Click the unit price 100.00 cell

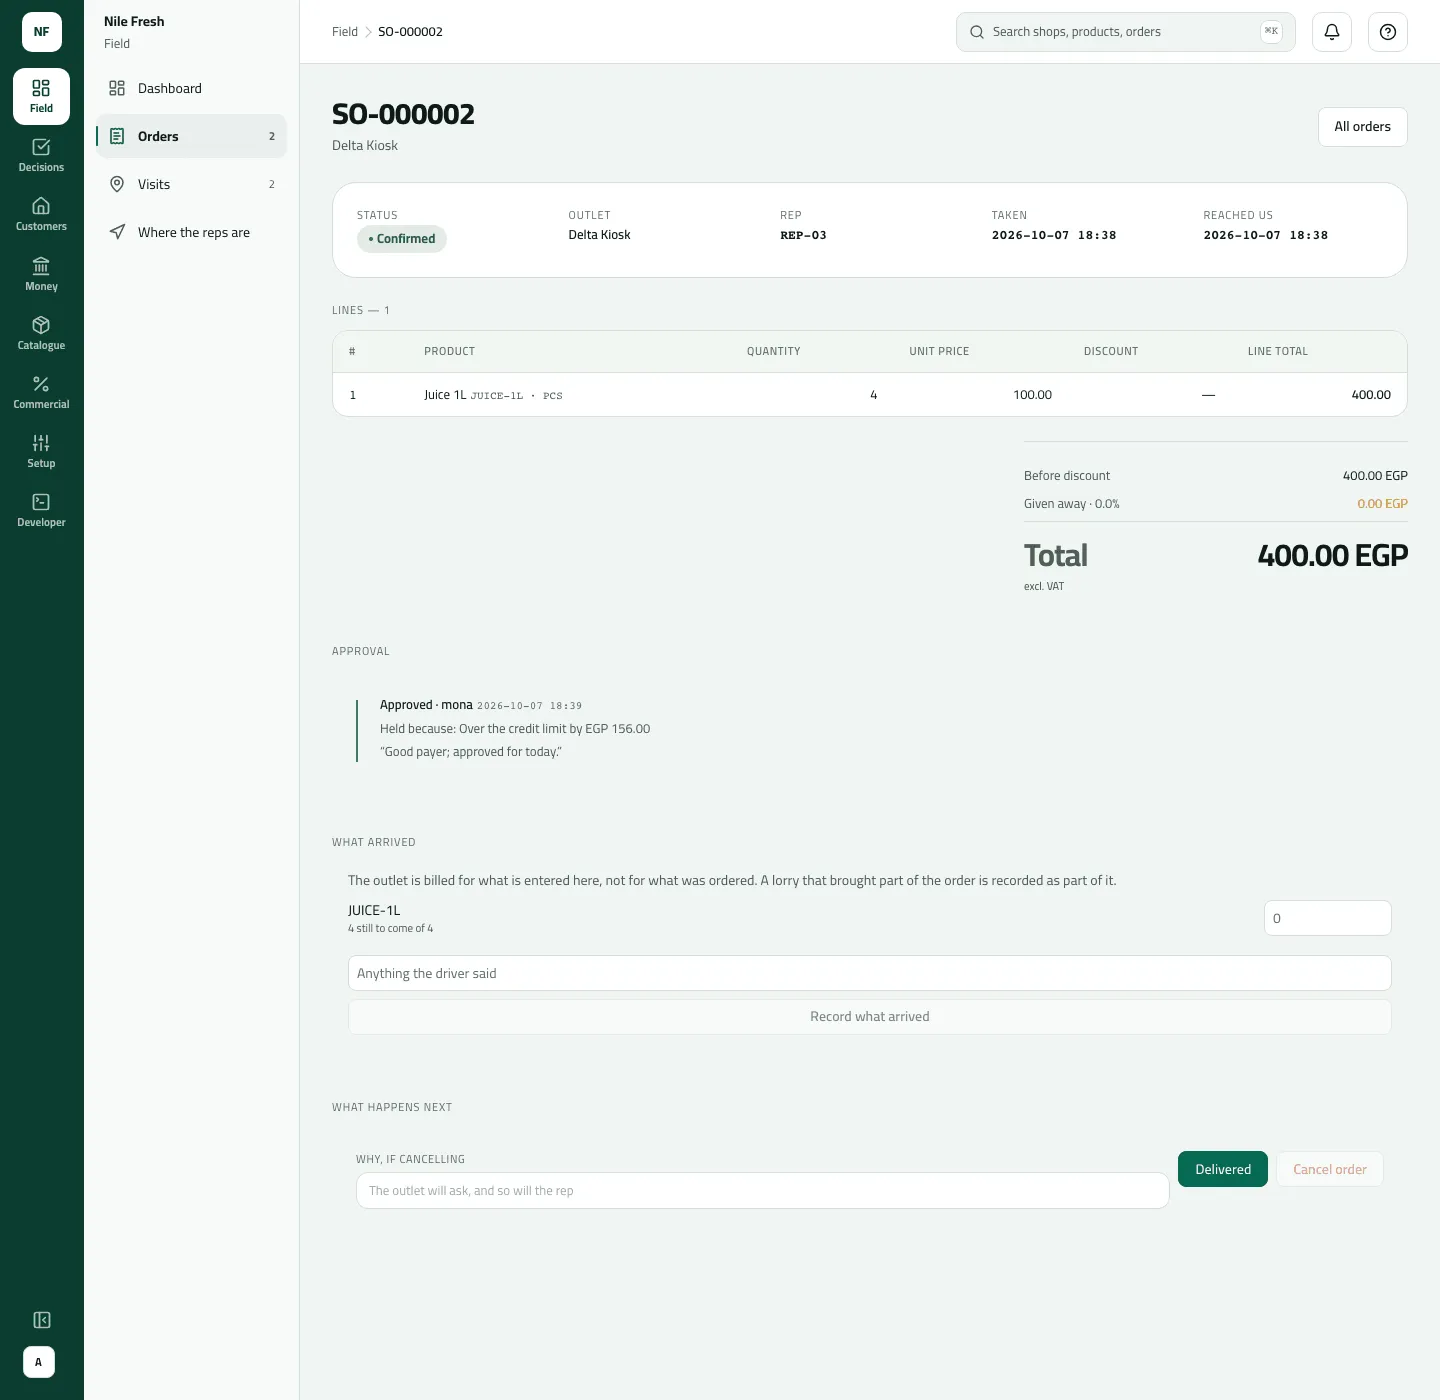point(1033,395)
